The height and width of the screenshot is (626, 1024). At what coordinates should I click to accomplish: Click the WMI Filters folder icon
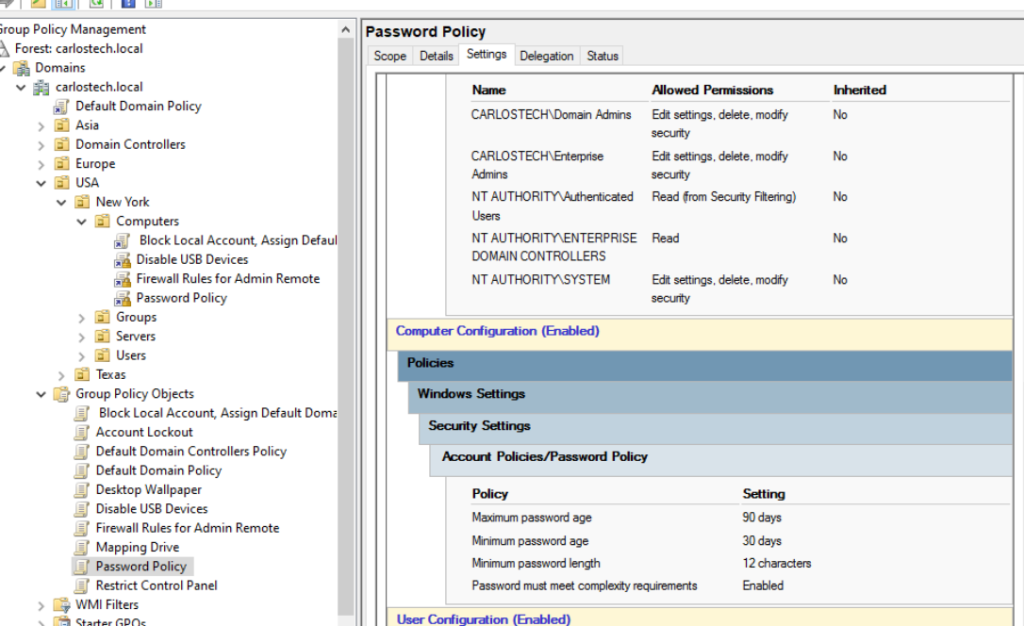coord(62,605)
